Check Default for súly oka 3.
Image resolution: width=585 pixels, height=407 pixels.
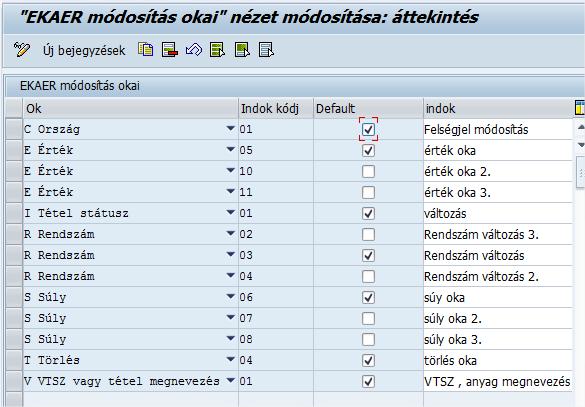pyautogui.click(x=368, y=339)
